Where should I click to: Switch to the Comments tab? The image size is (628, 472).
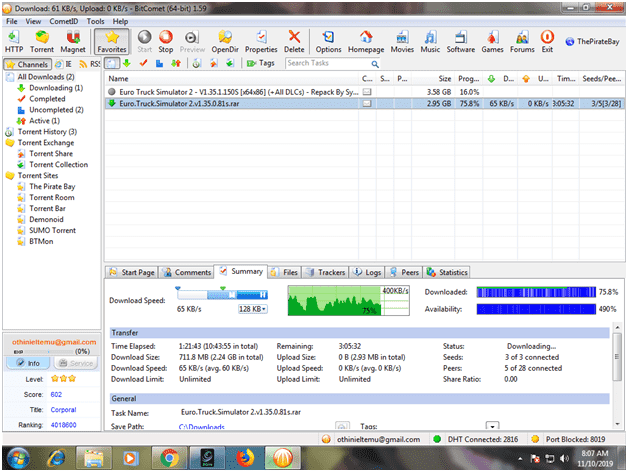(186, 272)
